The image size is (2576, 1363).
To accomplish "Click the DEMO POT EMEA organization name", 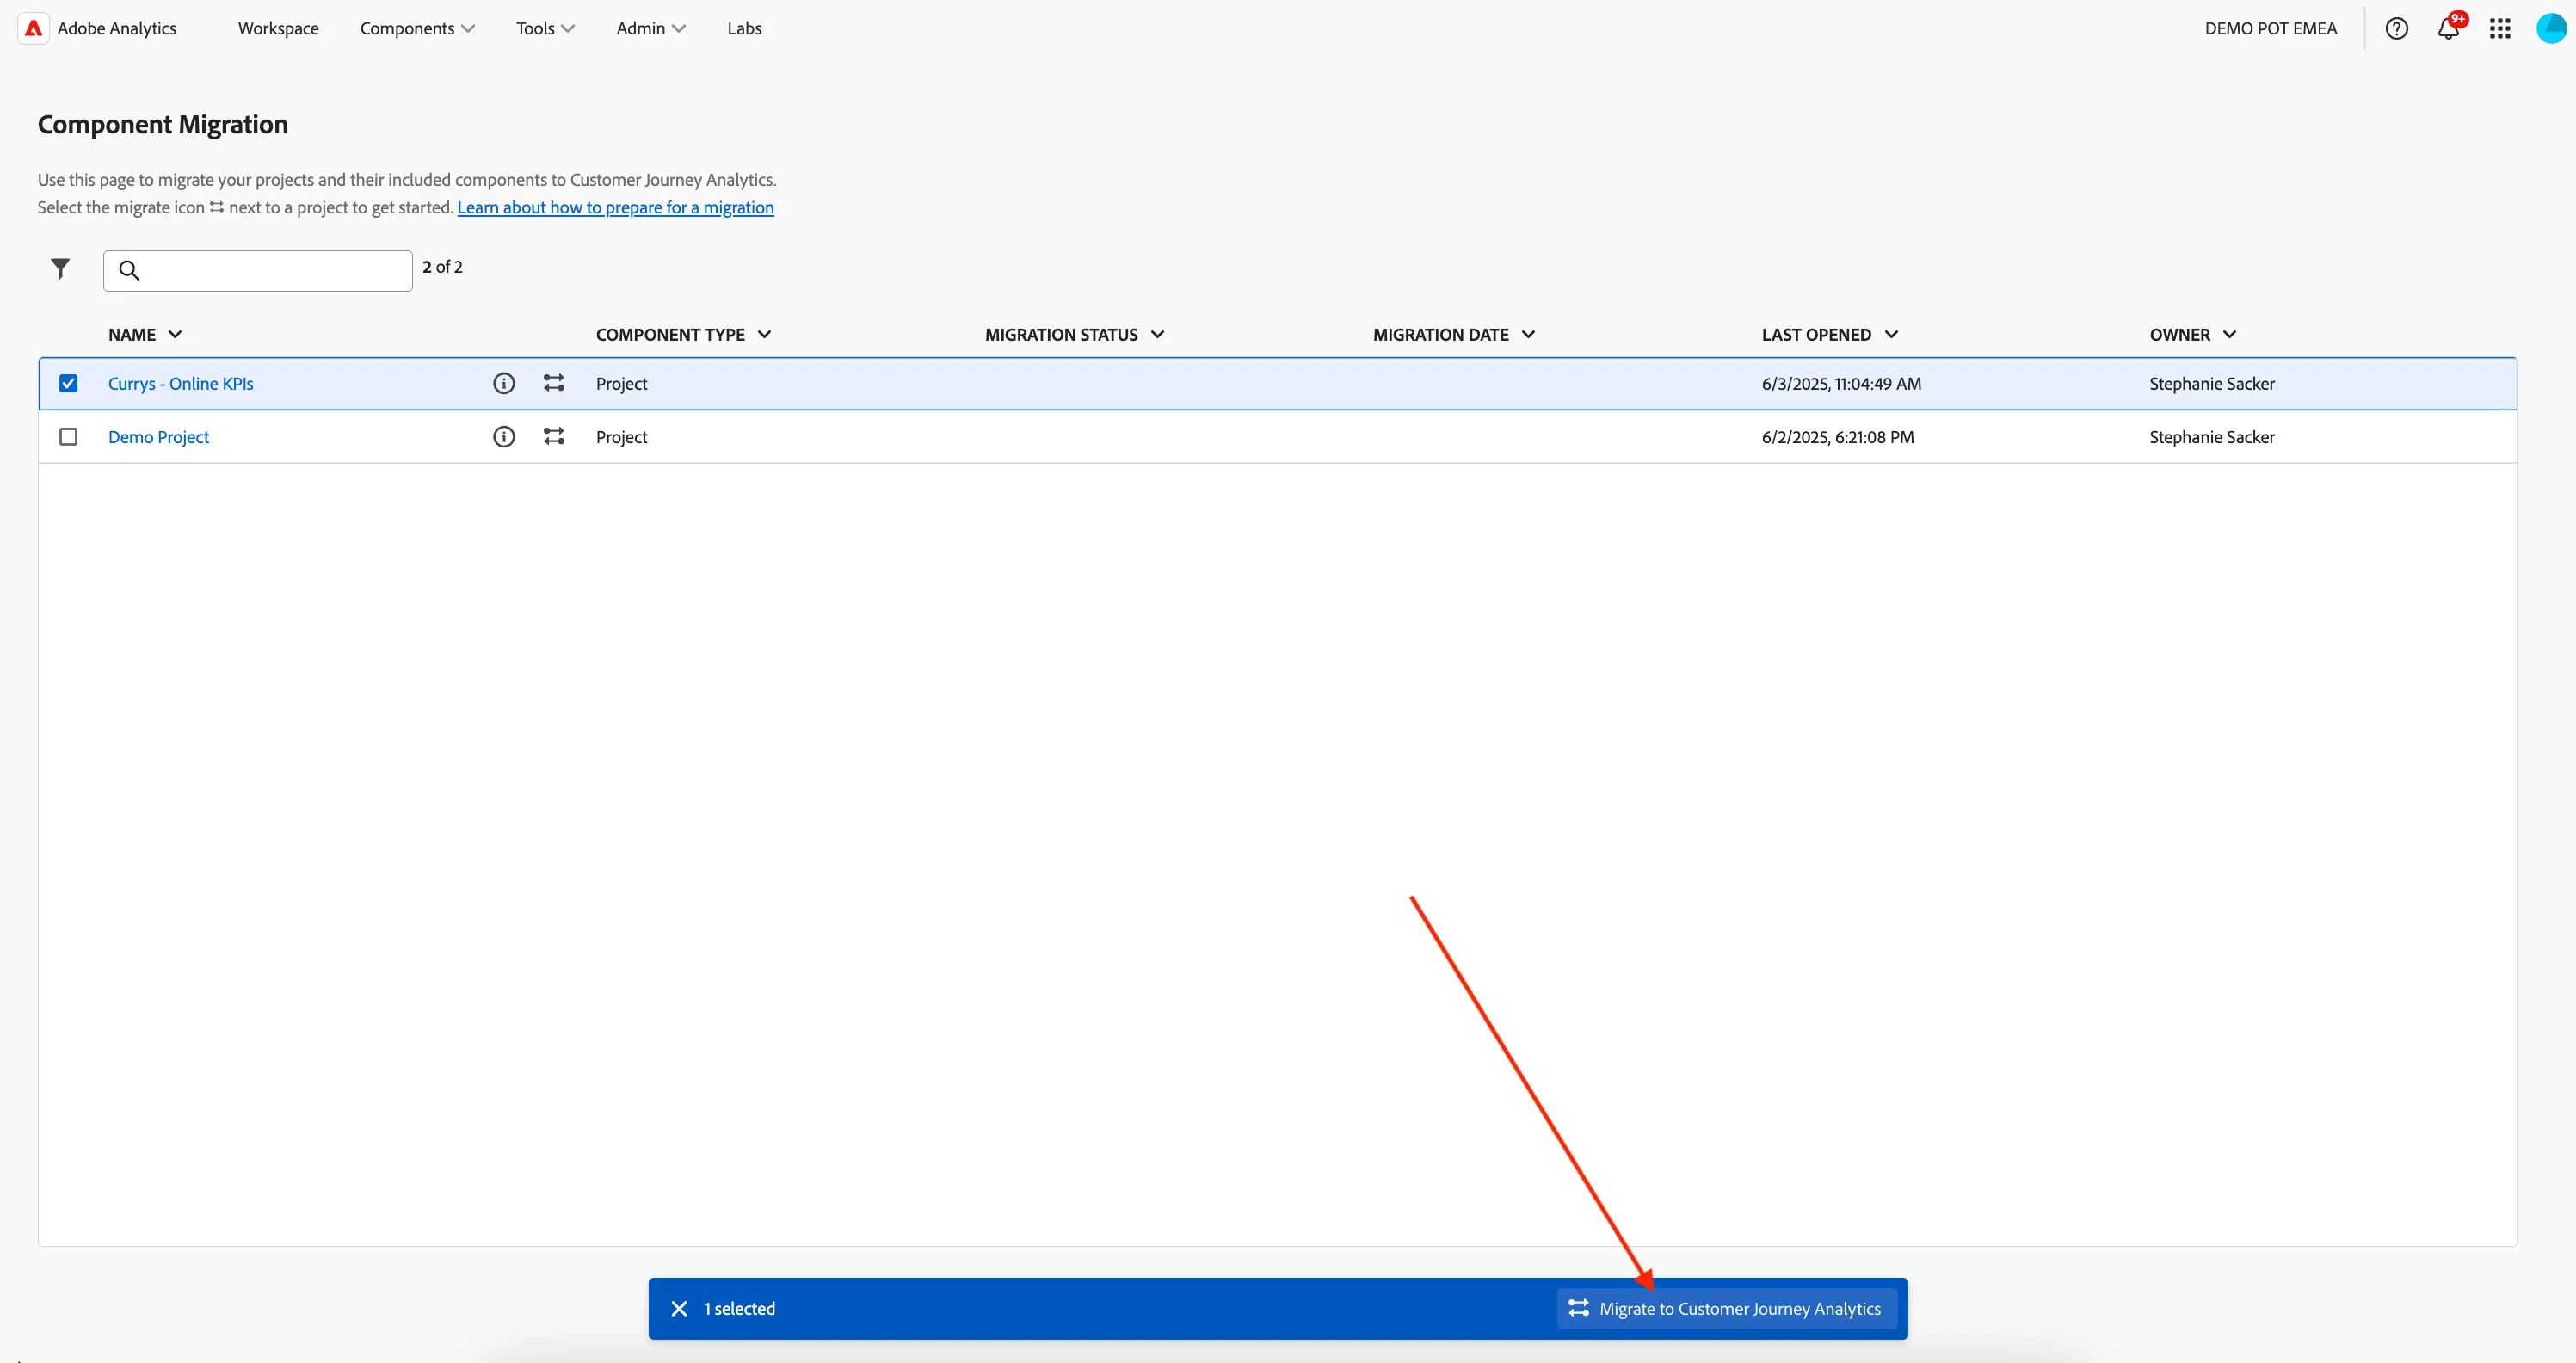I will click(x=2270, y=28).
